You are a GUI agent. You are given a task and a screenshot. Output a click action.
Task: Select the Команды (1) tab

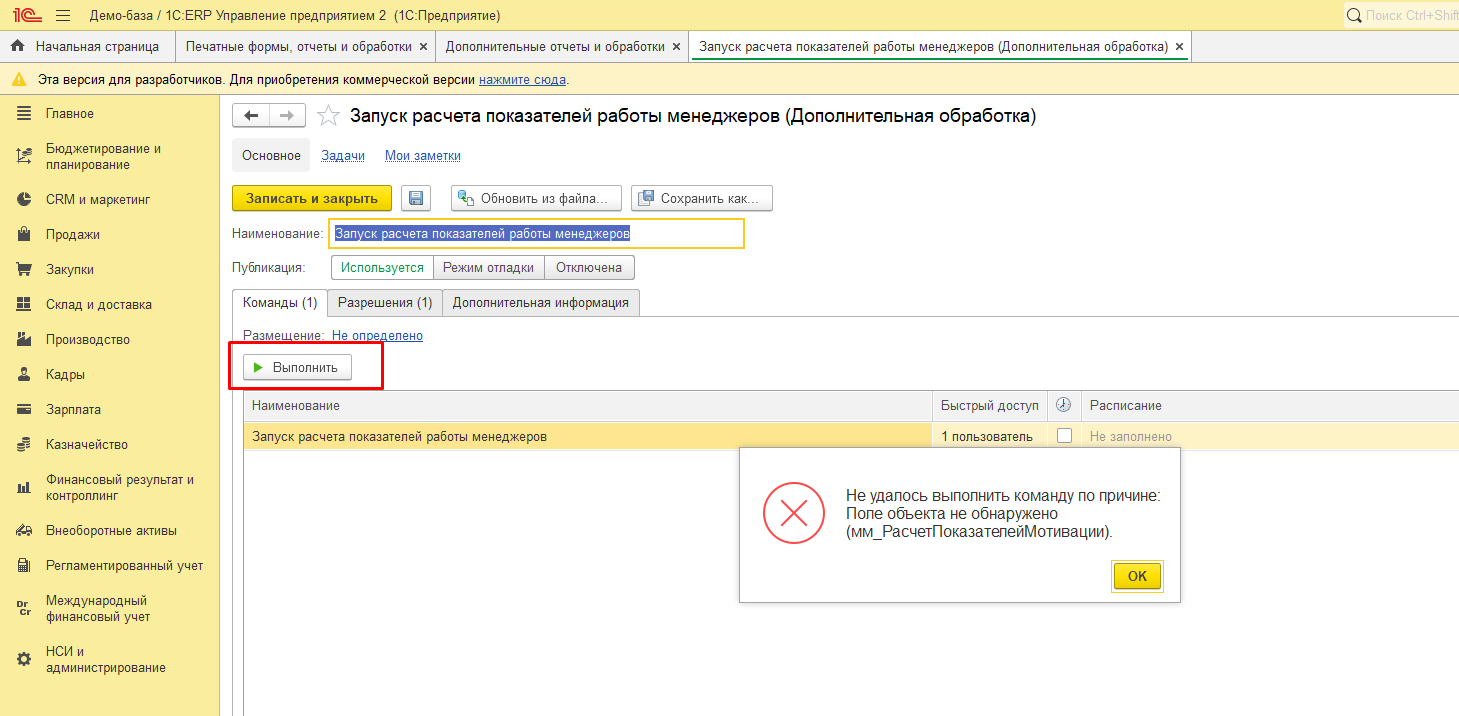click(280, 302)
